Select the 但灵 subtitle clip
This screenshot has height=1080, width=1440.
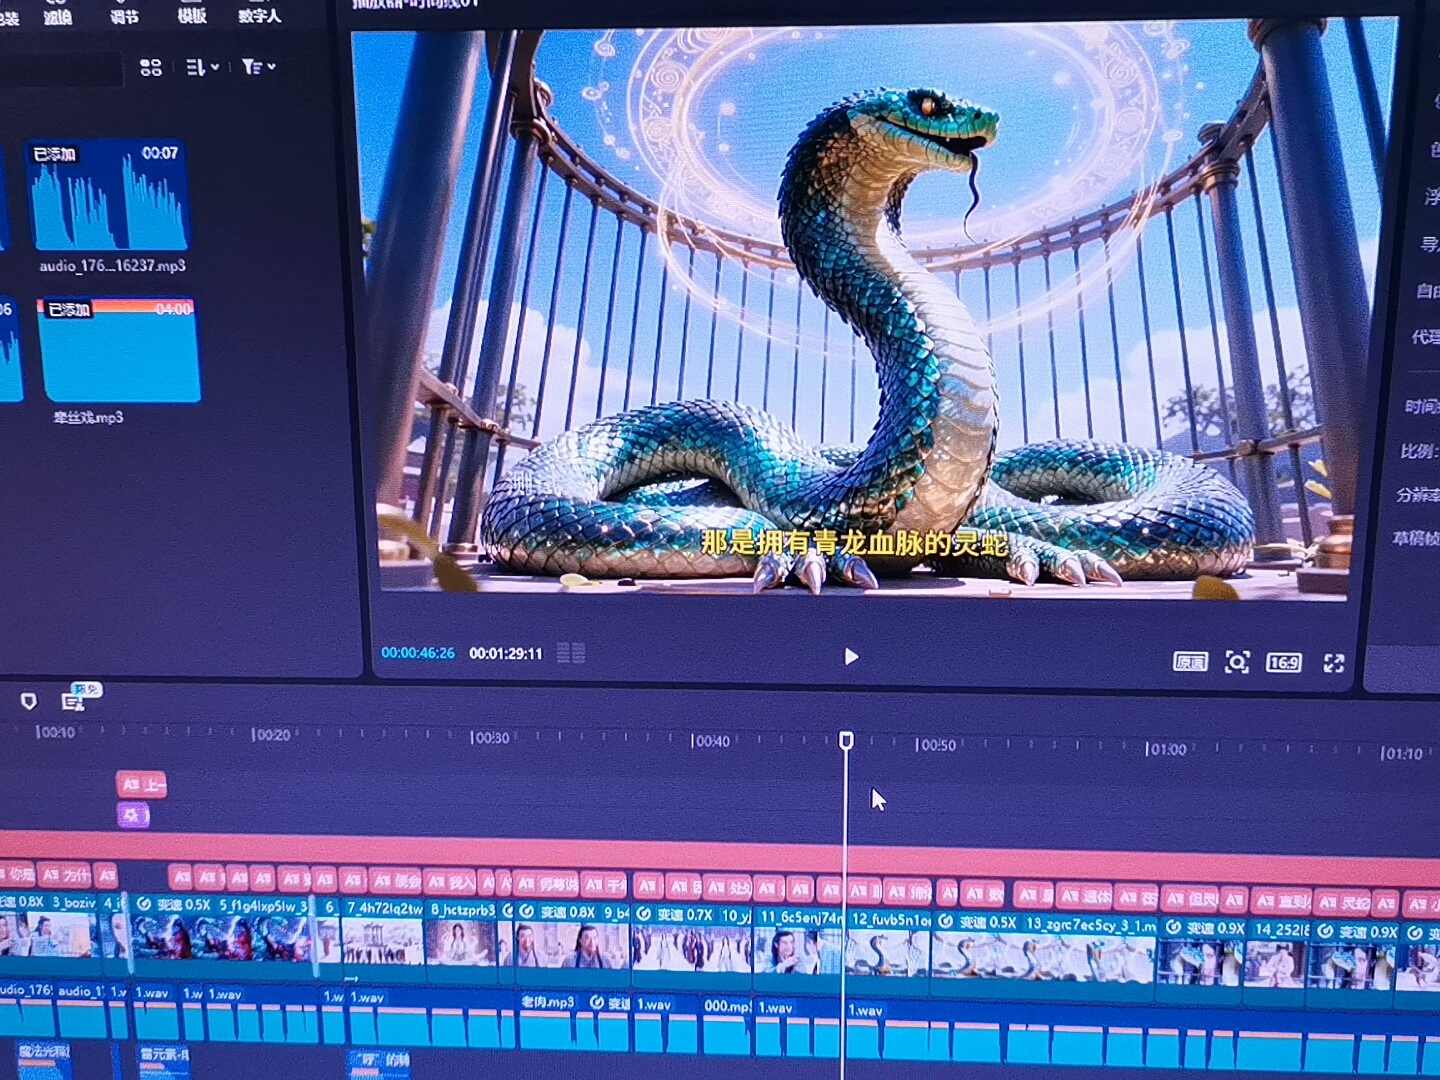click(x=1190, y=898)
